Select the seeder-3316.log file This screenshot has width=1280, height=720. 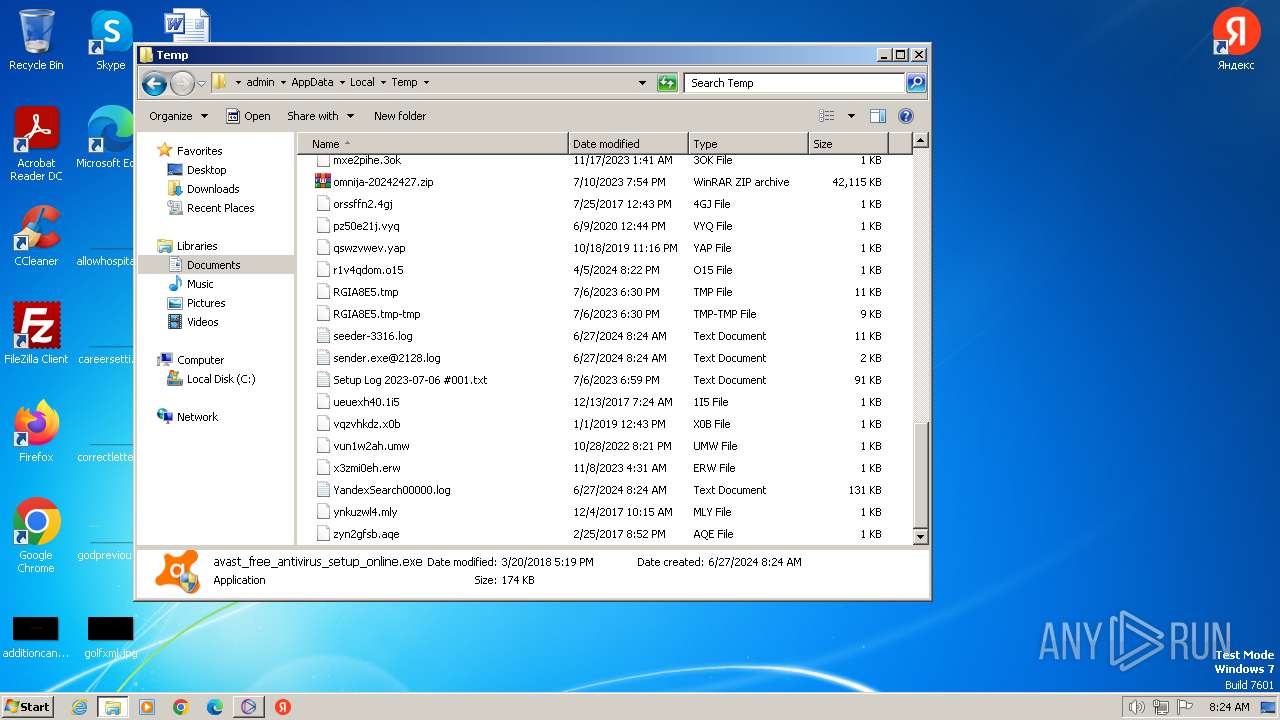[x=372, y=336]
